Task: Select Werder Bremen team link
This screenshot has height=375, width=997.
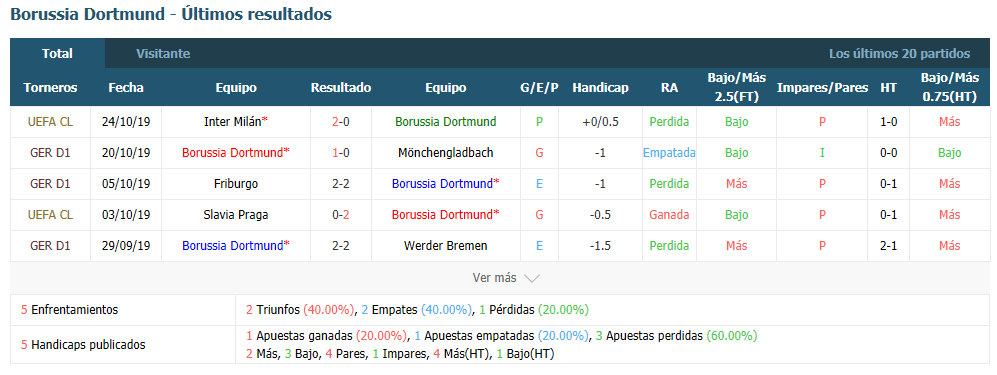Action: 445,246
